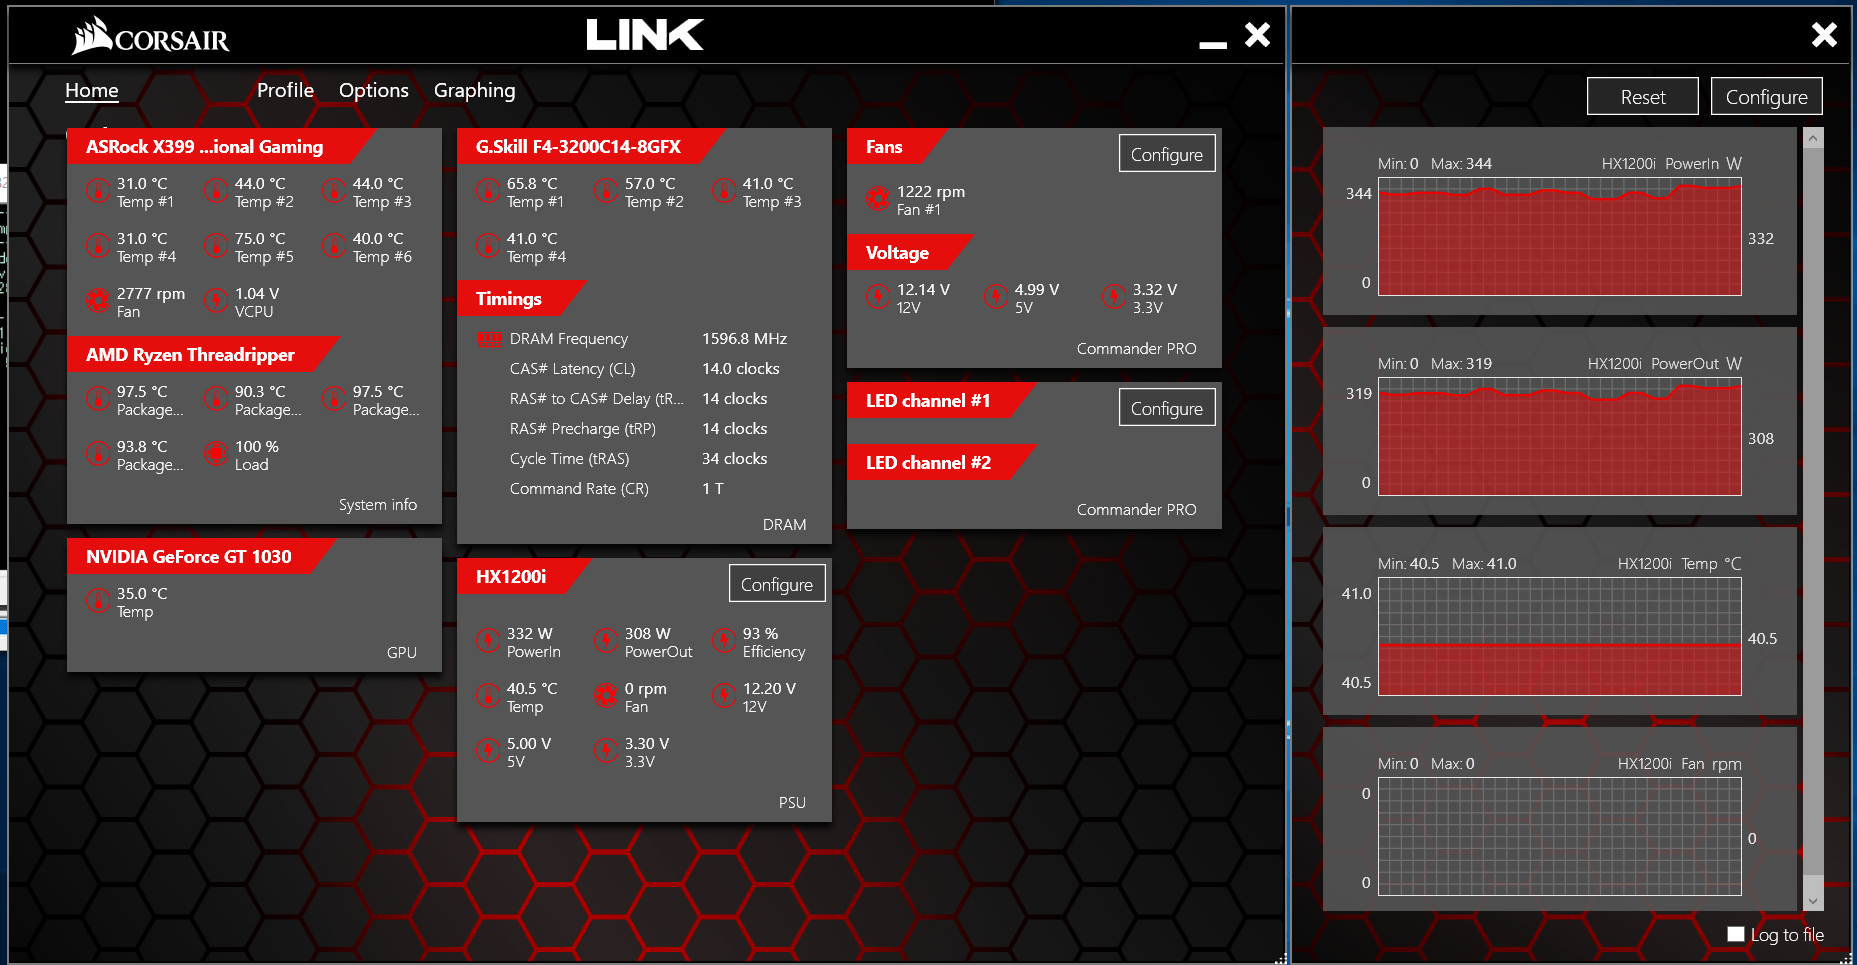1857x965 pixels.
Task: Click the Commander PRO 3.3V voltage icon
Action: [x=1113, y=296]
